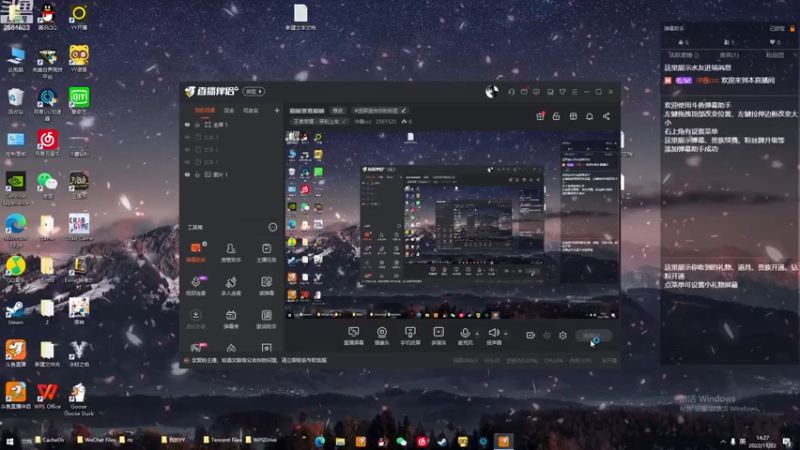800x450 pixels.
Task: Add a 多媒体 media source
Action: click(x=438, y=336)
